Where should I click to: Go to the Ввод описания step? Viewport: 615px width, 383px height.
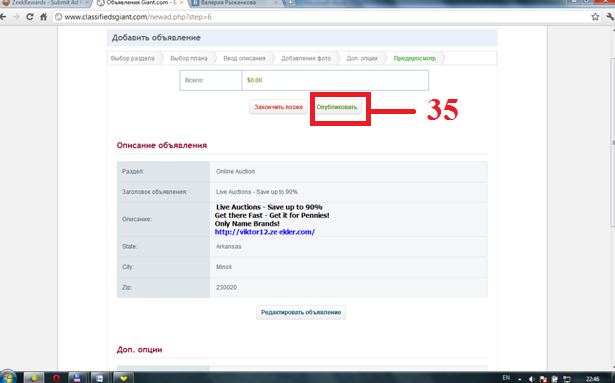click(x=244, y=58)
